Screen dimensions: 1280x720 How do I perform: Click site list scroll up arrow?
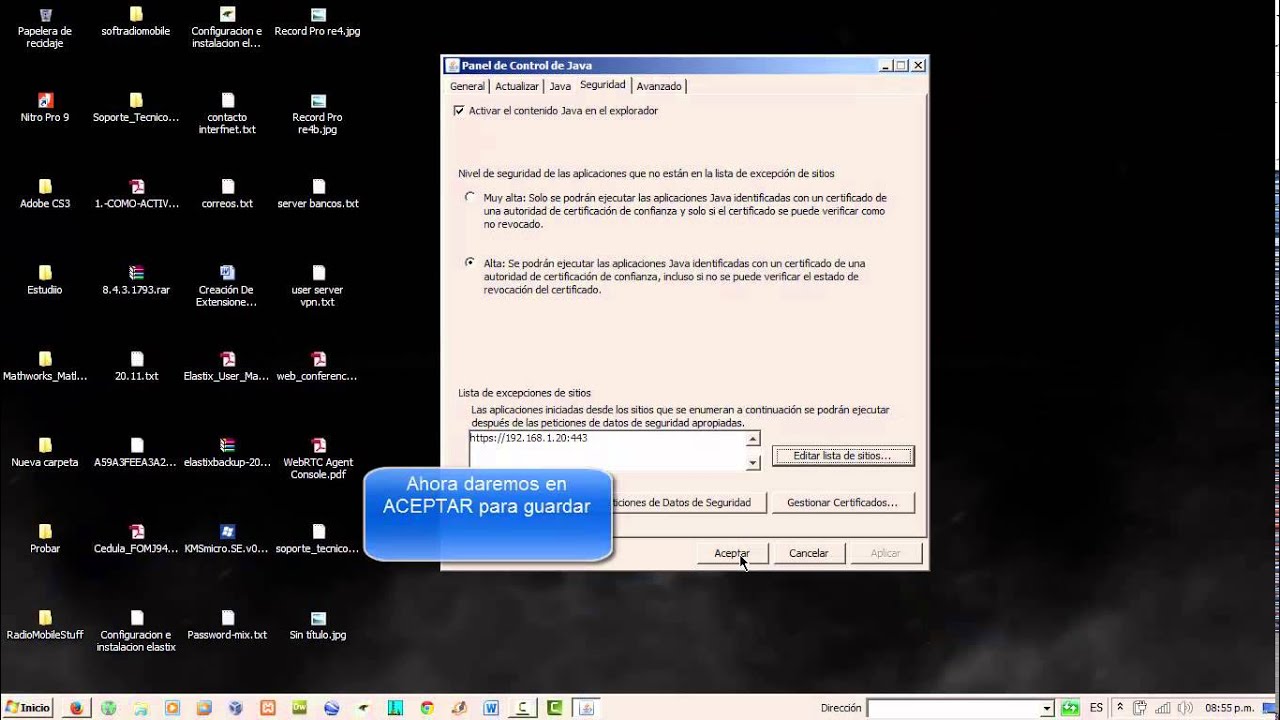click(x=753, y=438)
